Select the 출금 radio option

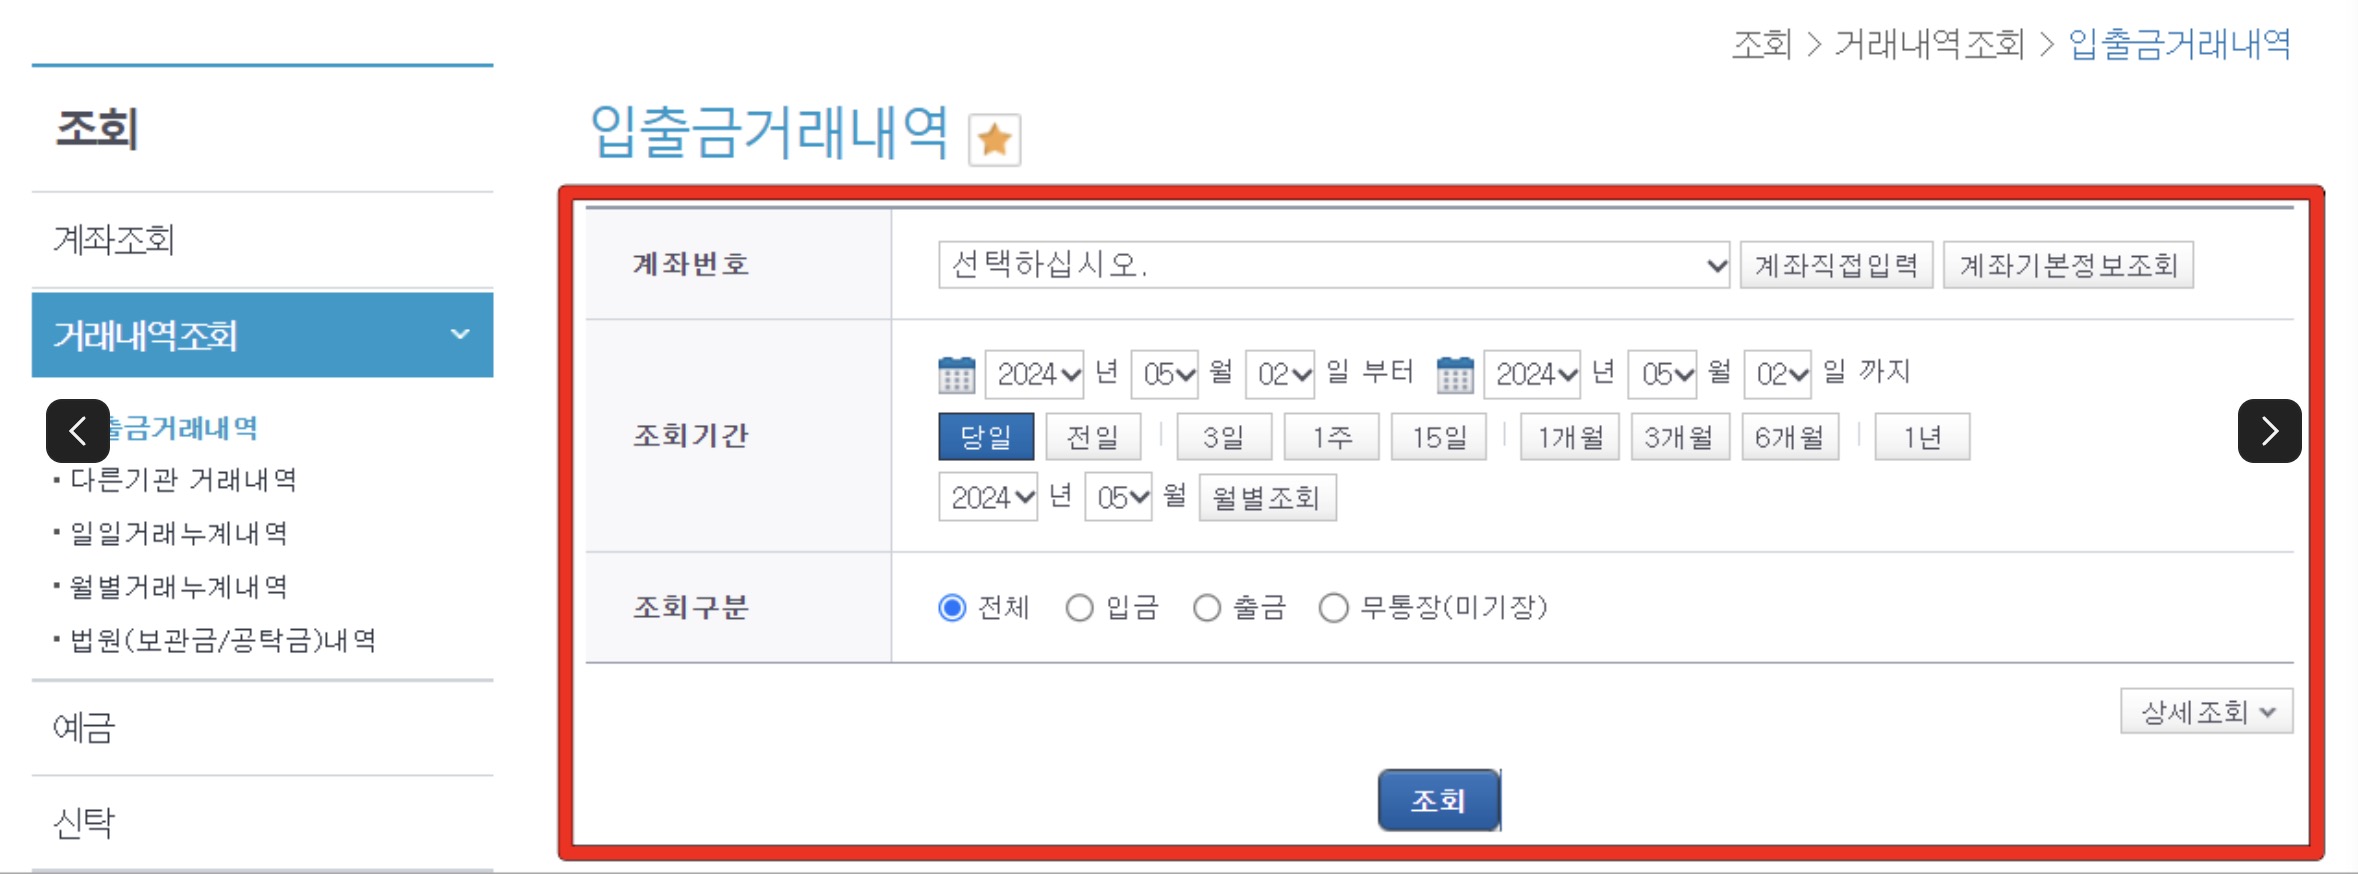click(1207, 607)
